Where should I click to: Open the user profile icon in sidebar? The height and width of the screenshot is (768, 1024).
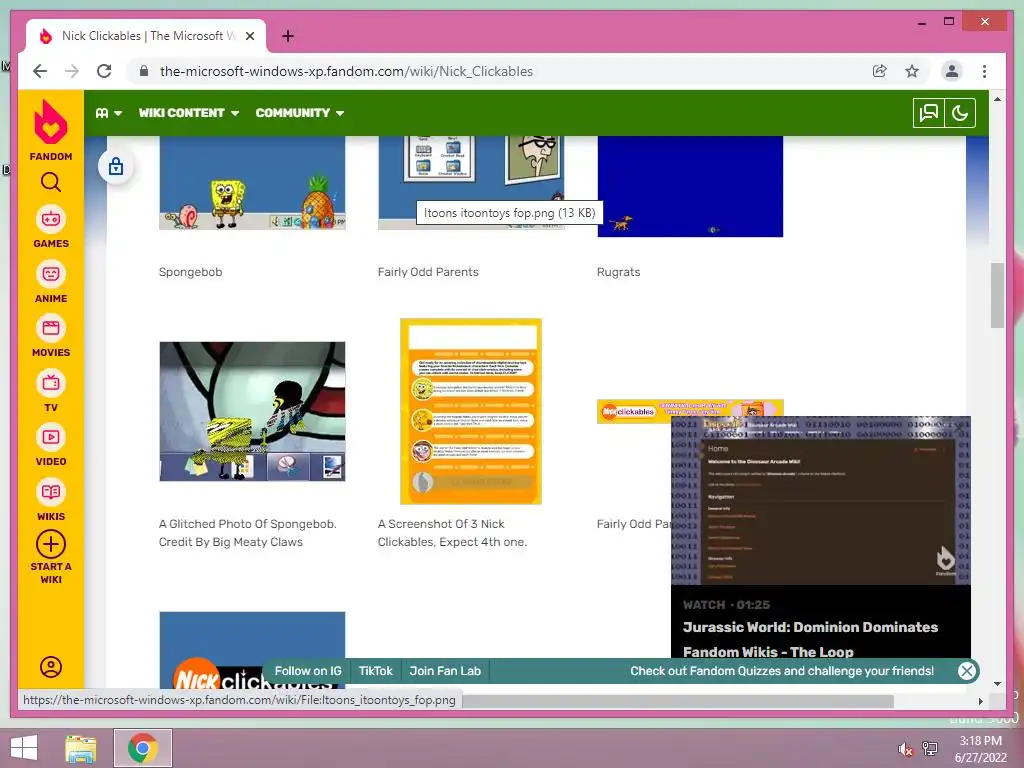[x=51, y=667]
